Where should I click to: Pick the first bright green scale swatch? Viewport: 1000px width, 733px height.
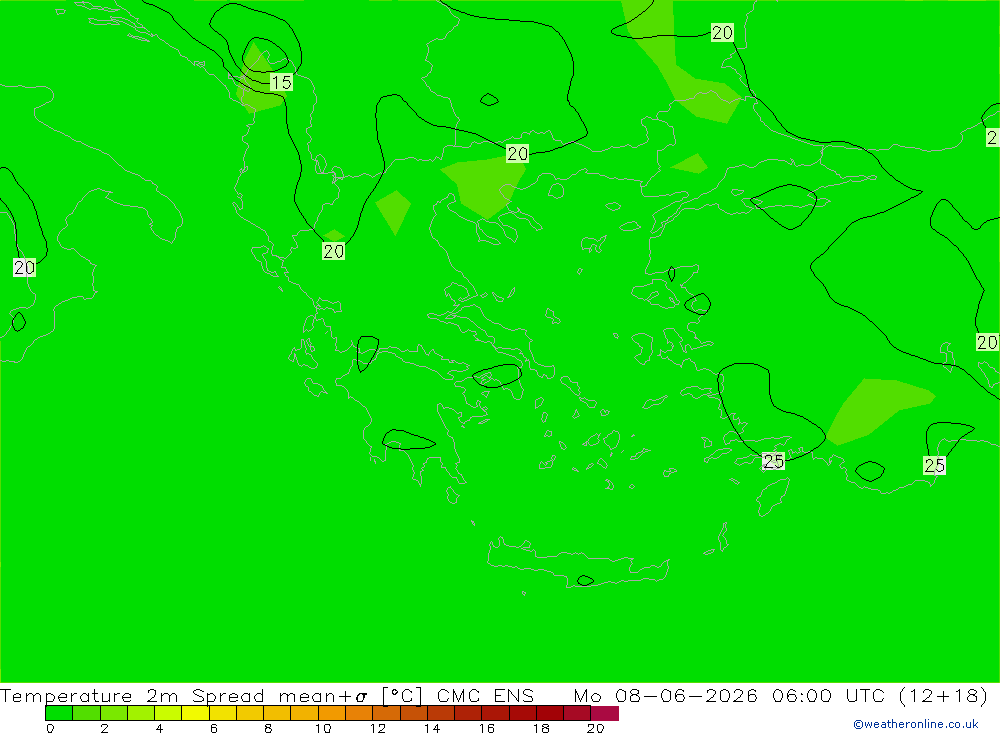point(59,713)
